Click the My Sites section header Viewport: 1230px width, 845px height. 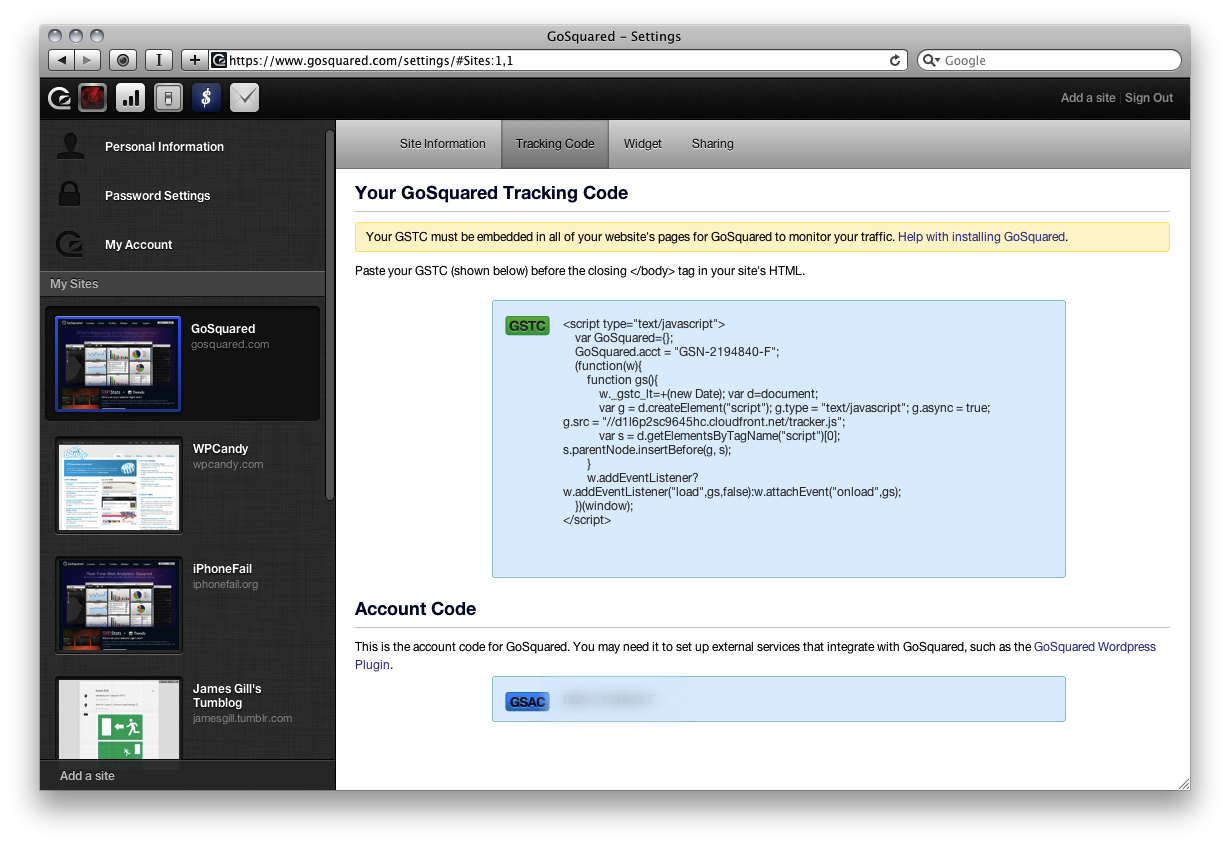pos(182,284)
